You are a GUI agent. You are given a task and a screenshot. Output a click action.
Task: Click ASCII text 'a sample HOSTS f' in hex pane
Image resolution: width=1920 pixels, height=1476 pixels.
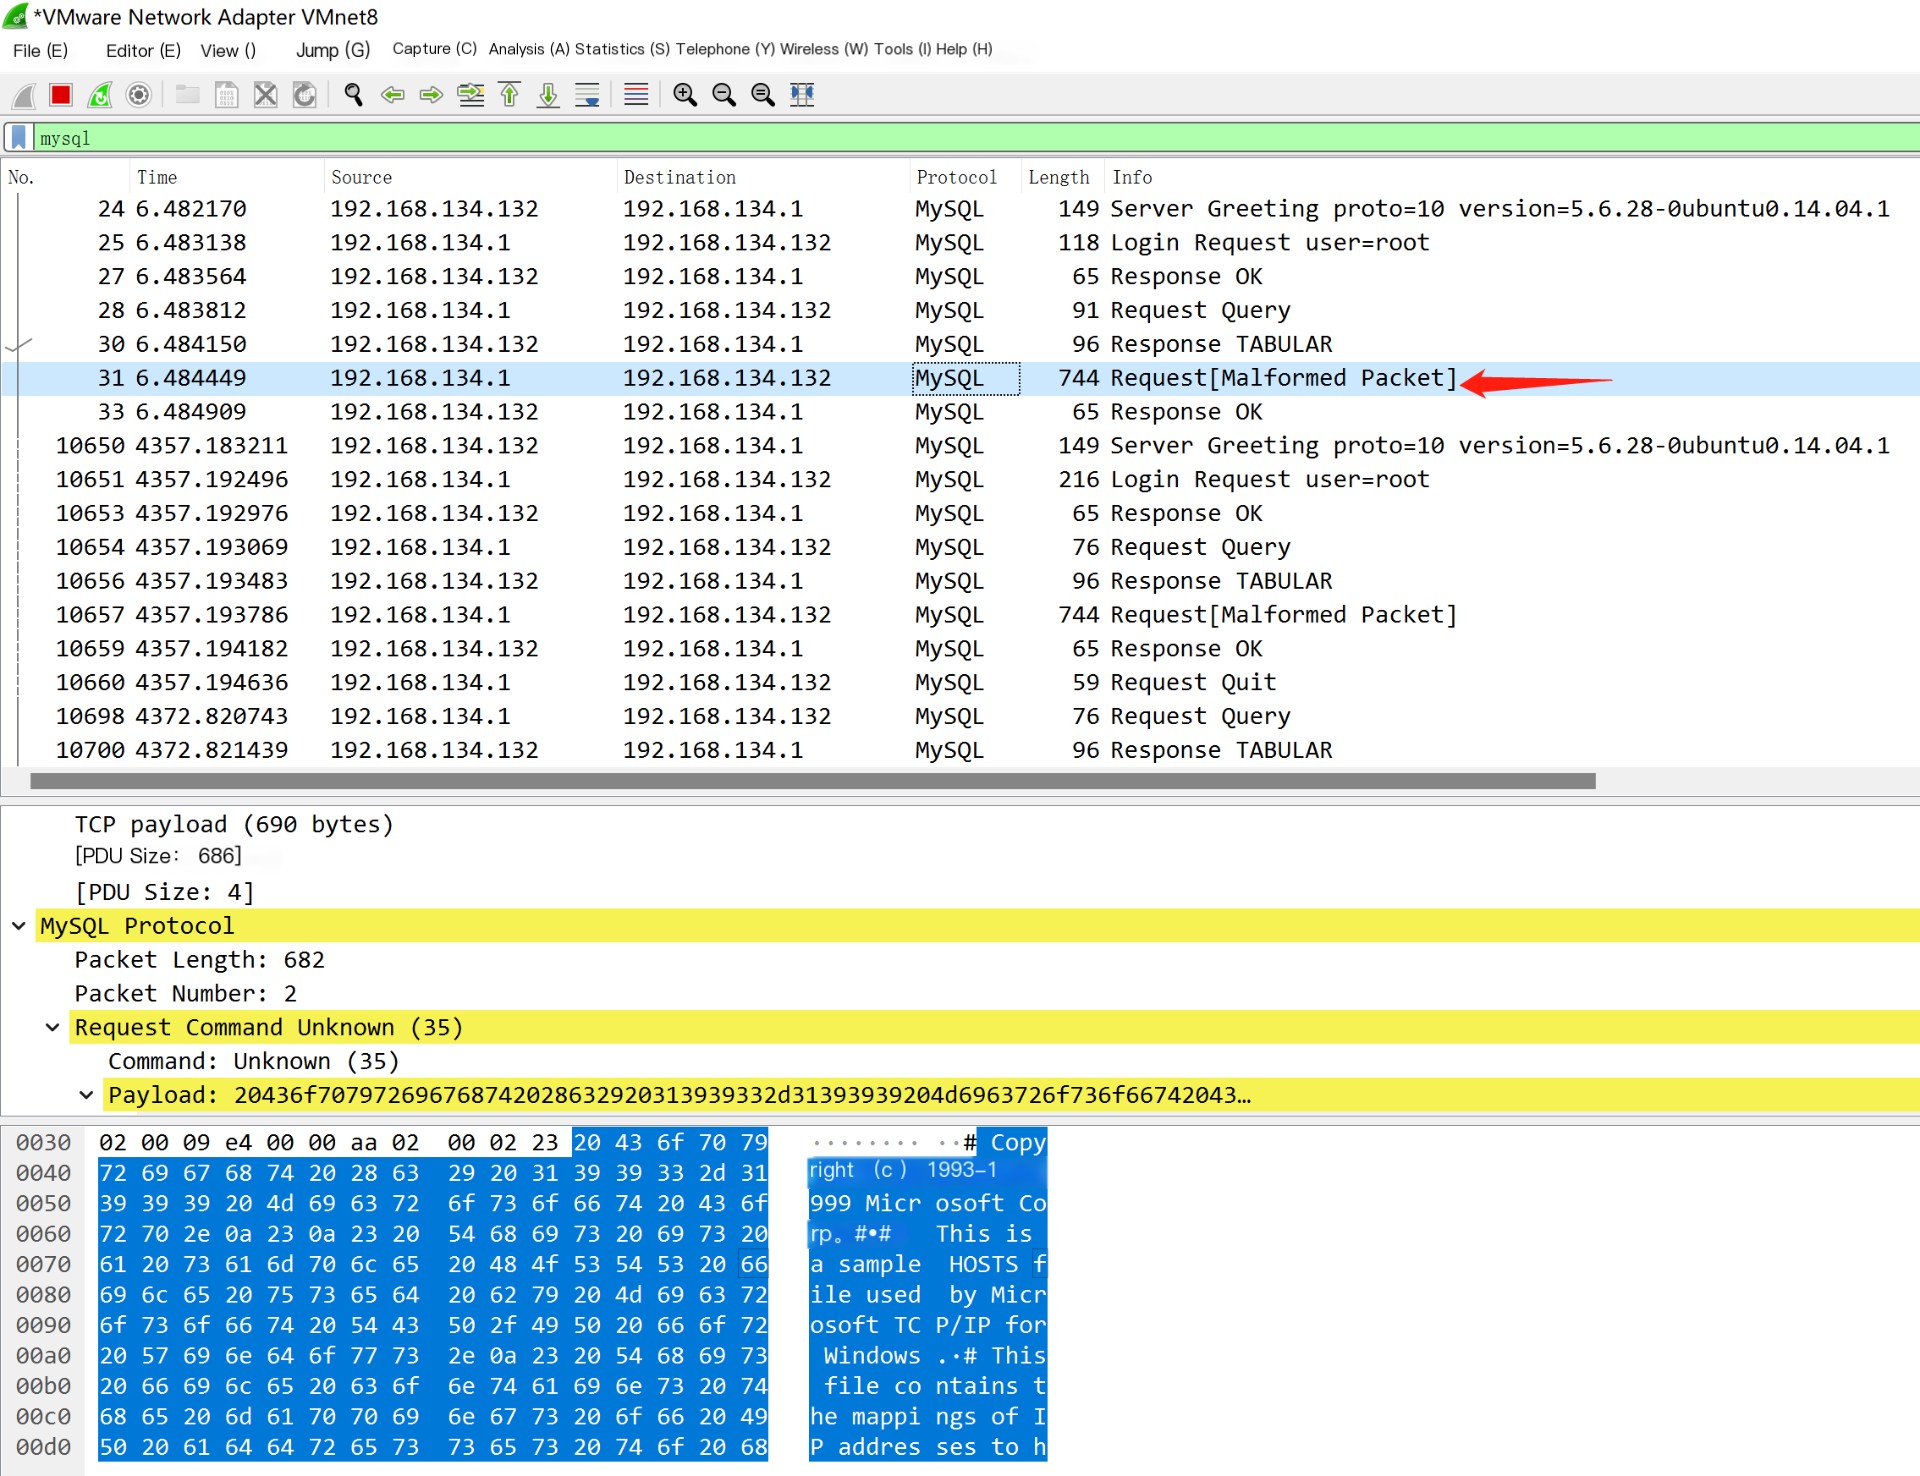[x=927, y=1265]
